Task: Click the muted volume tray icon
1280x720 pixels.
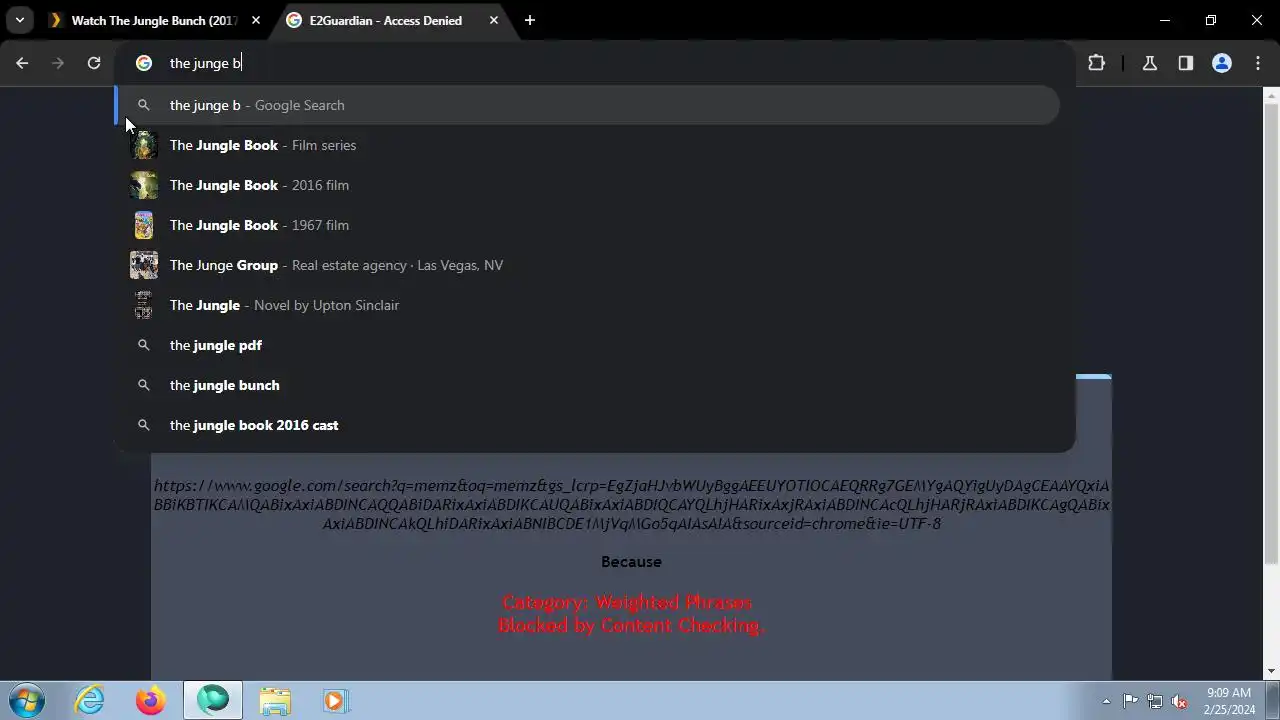Action: pyautogui.click(x=1180, y=701)
